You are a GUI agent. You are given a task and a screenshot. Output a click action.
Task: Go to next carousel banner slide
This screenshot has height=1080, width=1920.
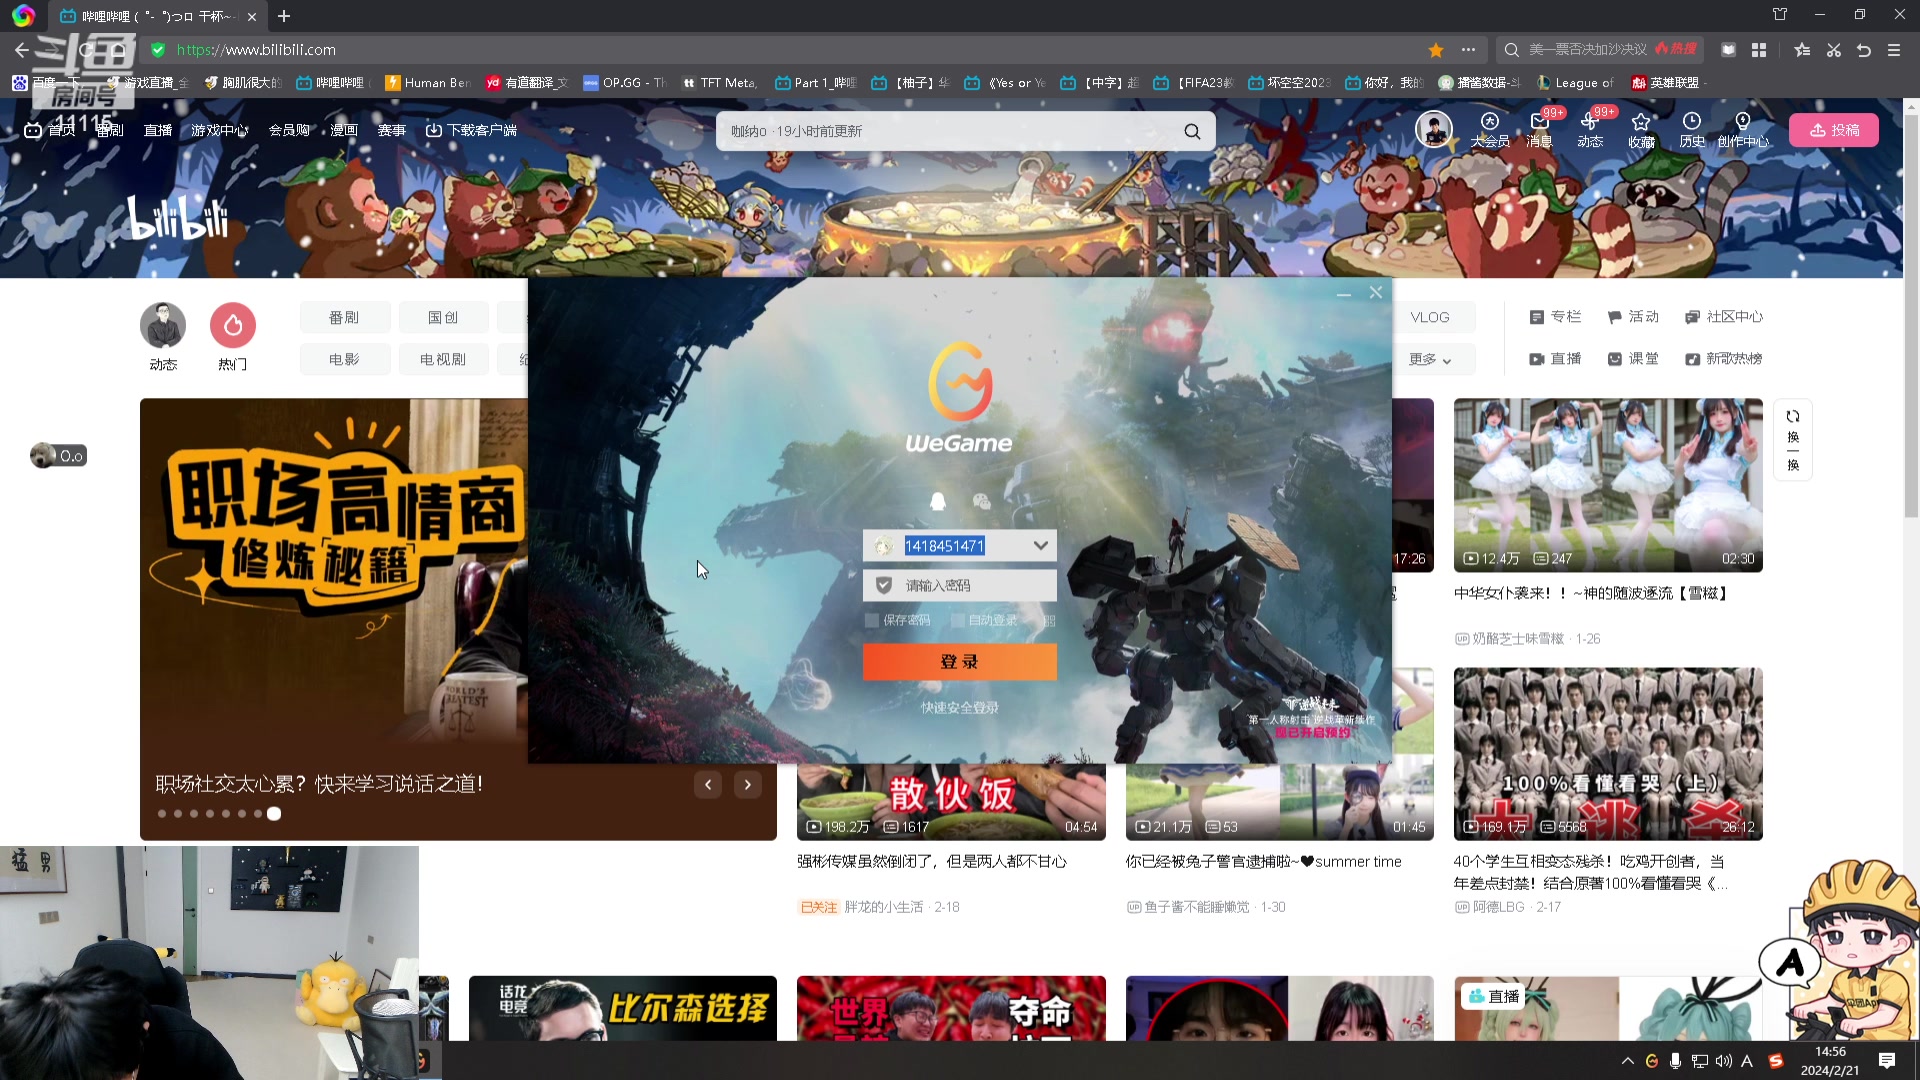click(x=748, y=785)
